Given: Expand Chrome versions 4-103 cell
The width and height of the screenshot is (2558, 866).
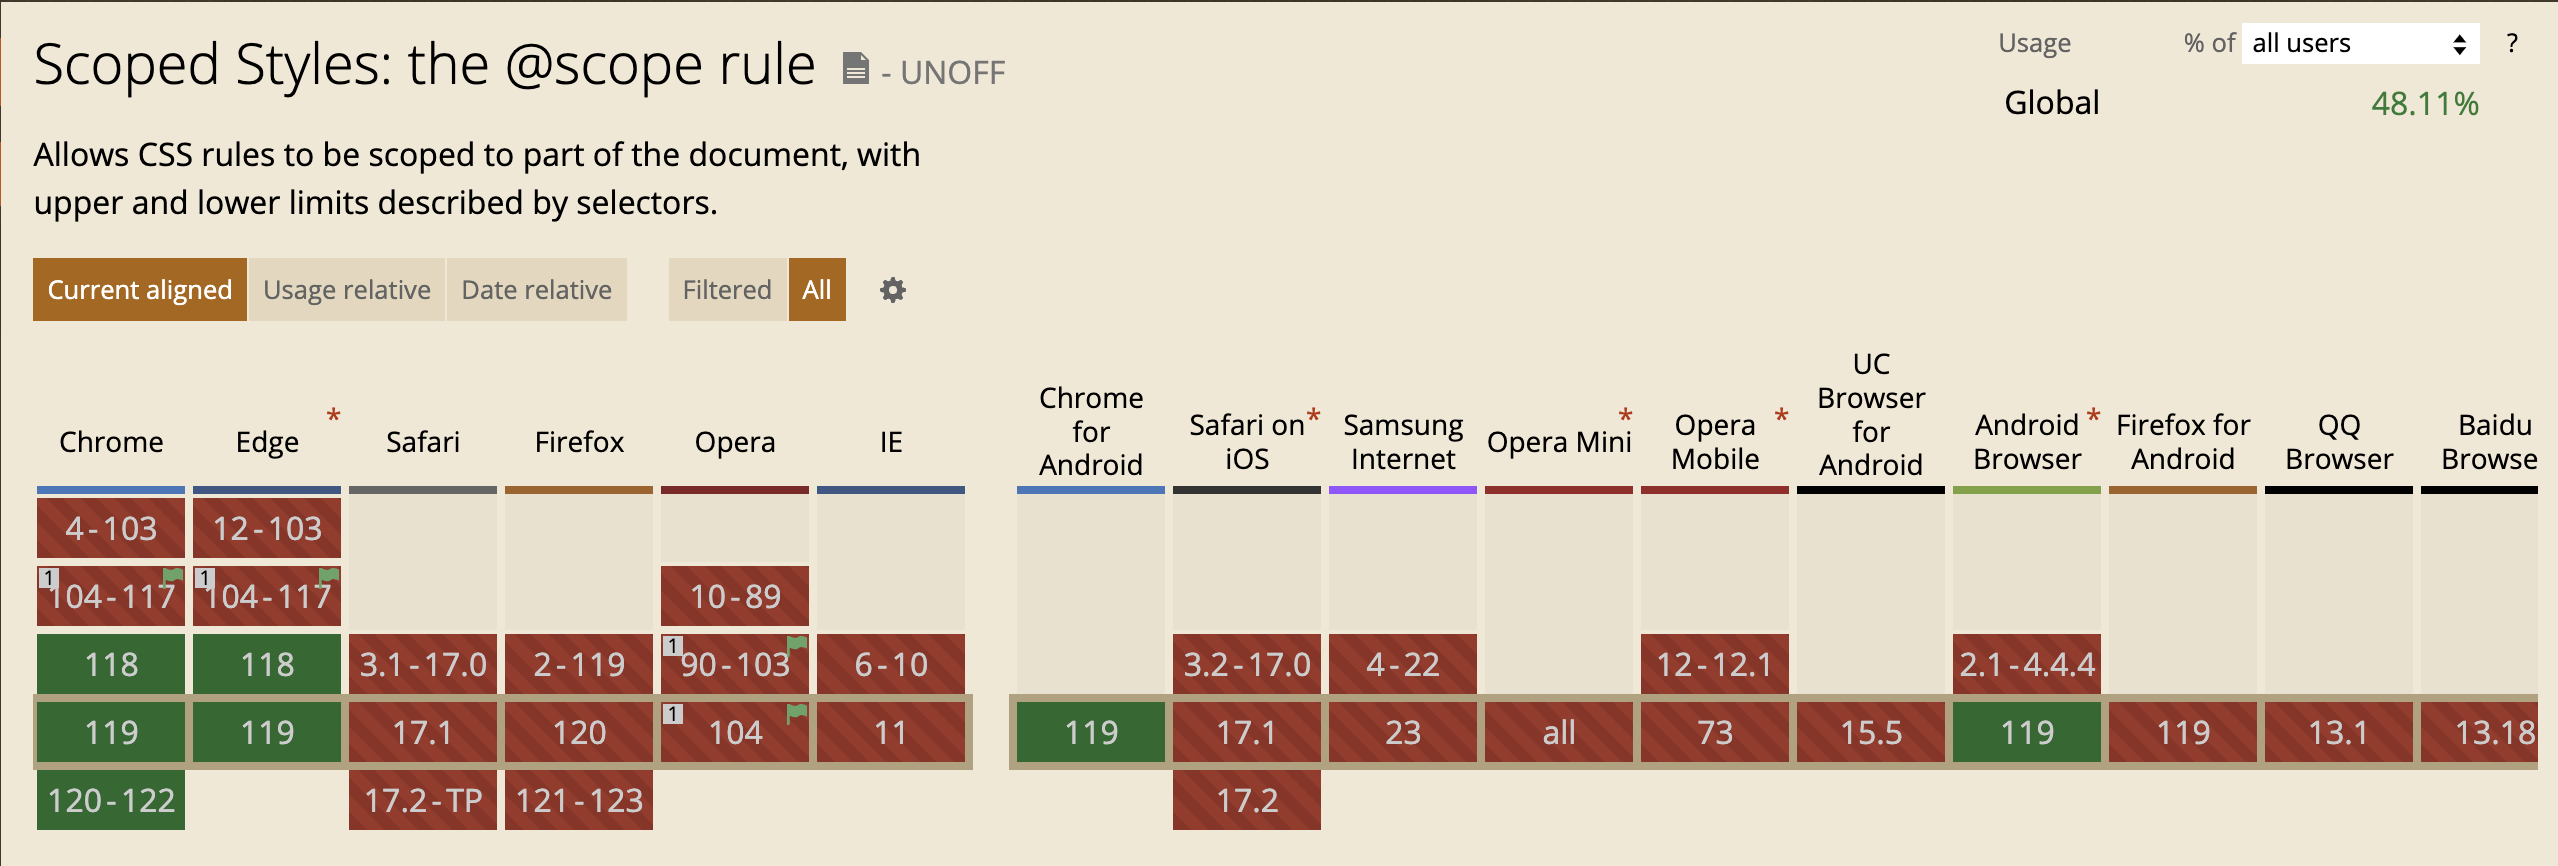Looking at the screenshot, I should pos(111,528).
